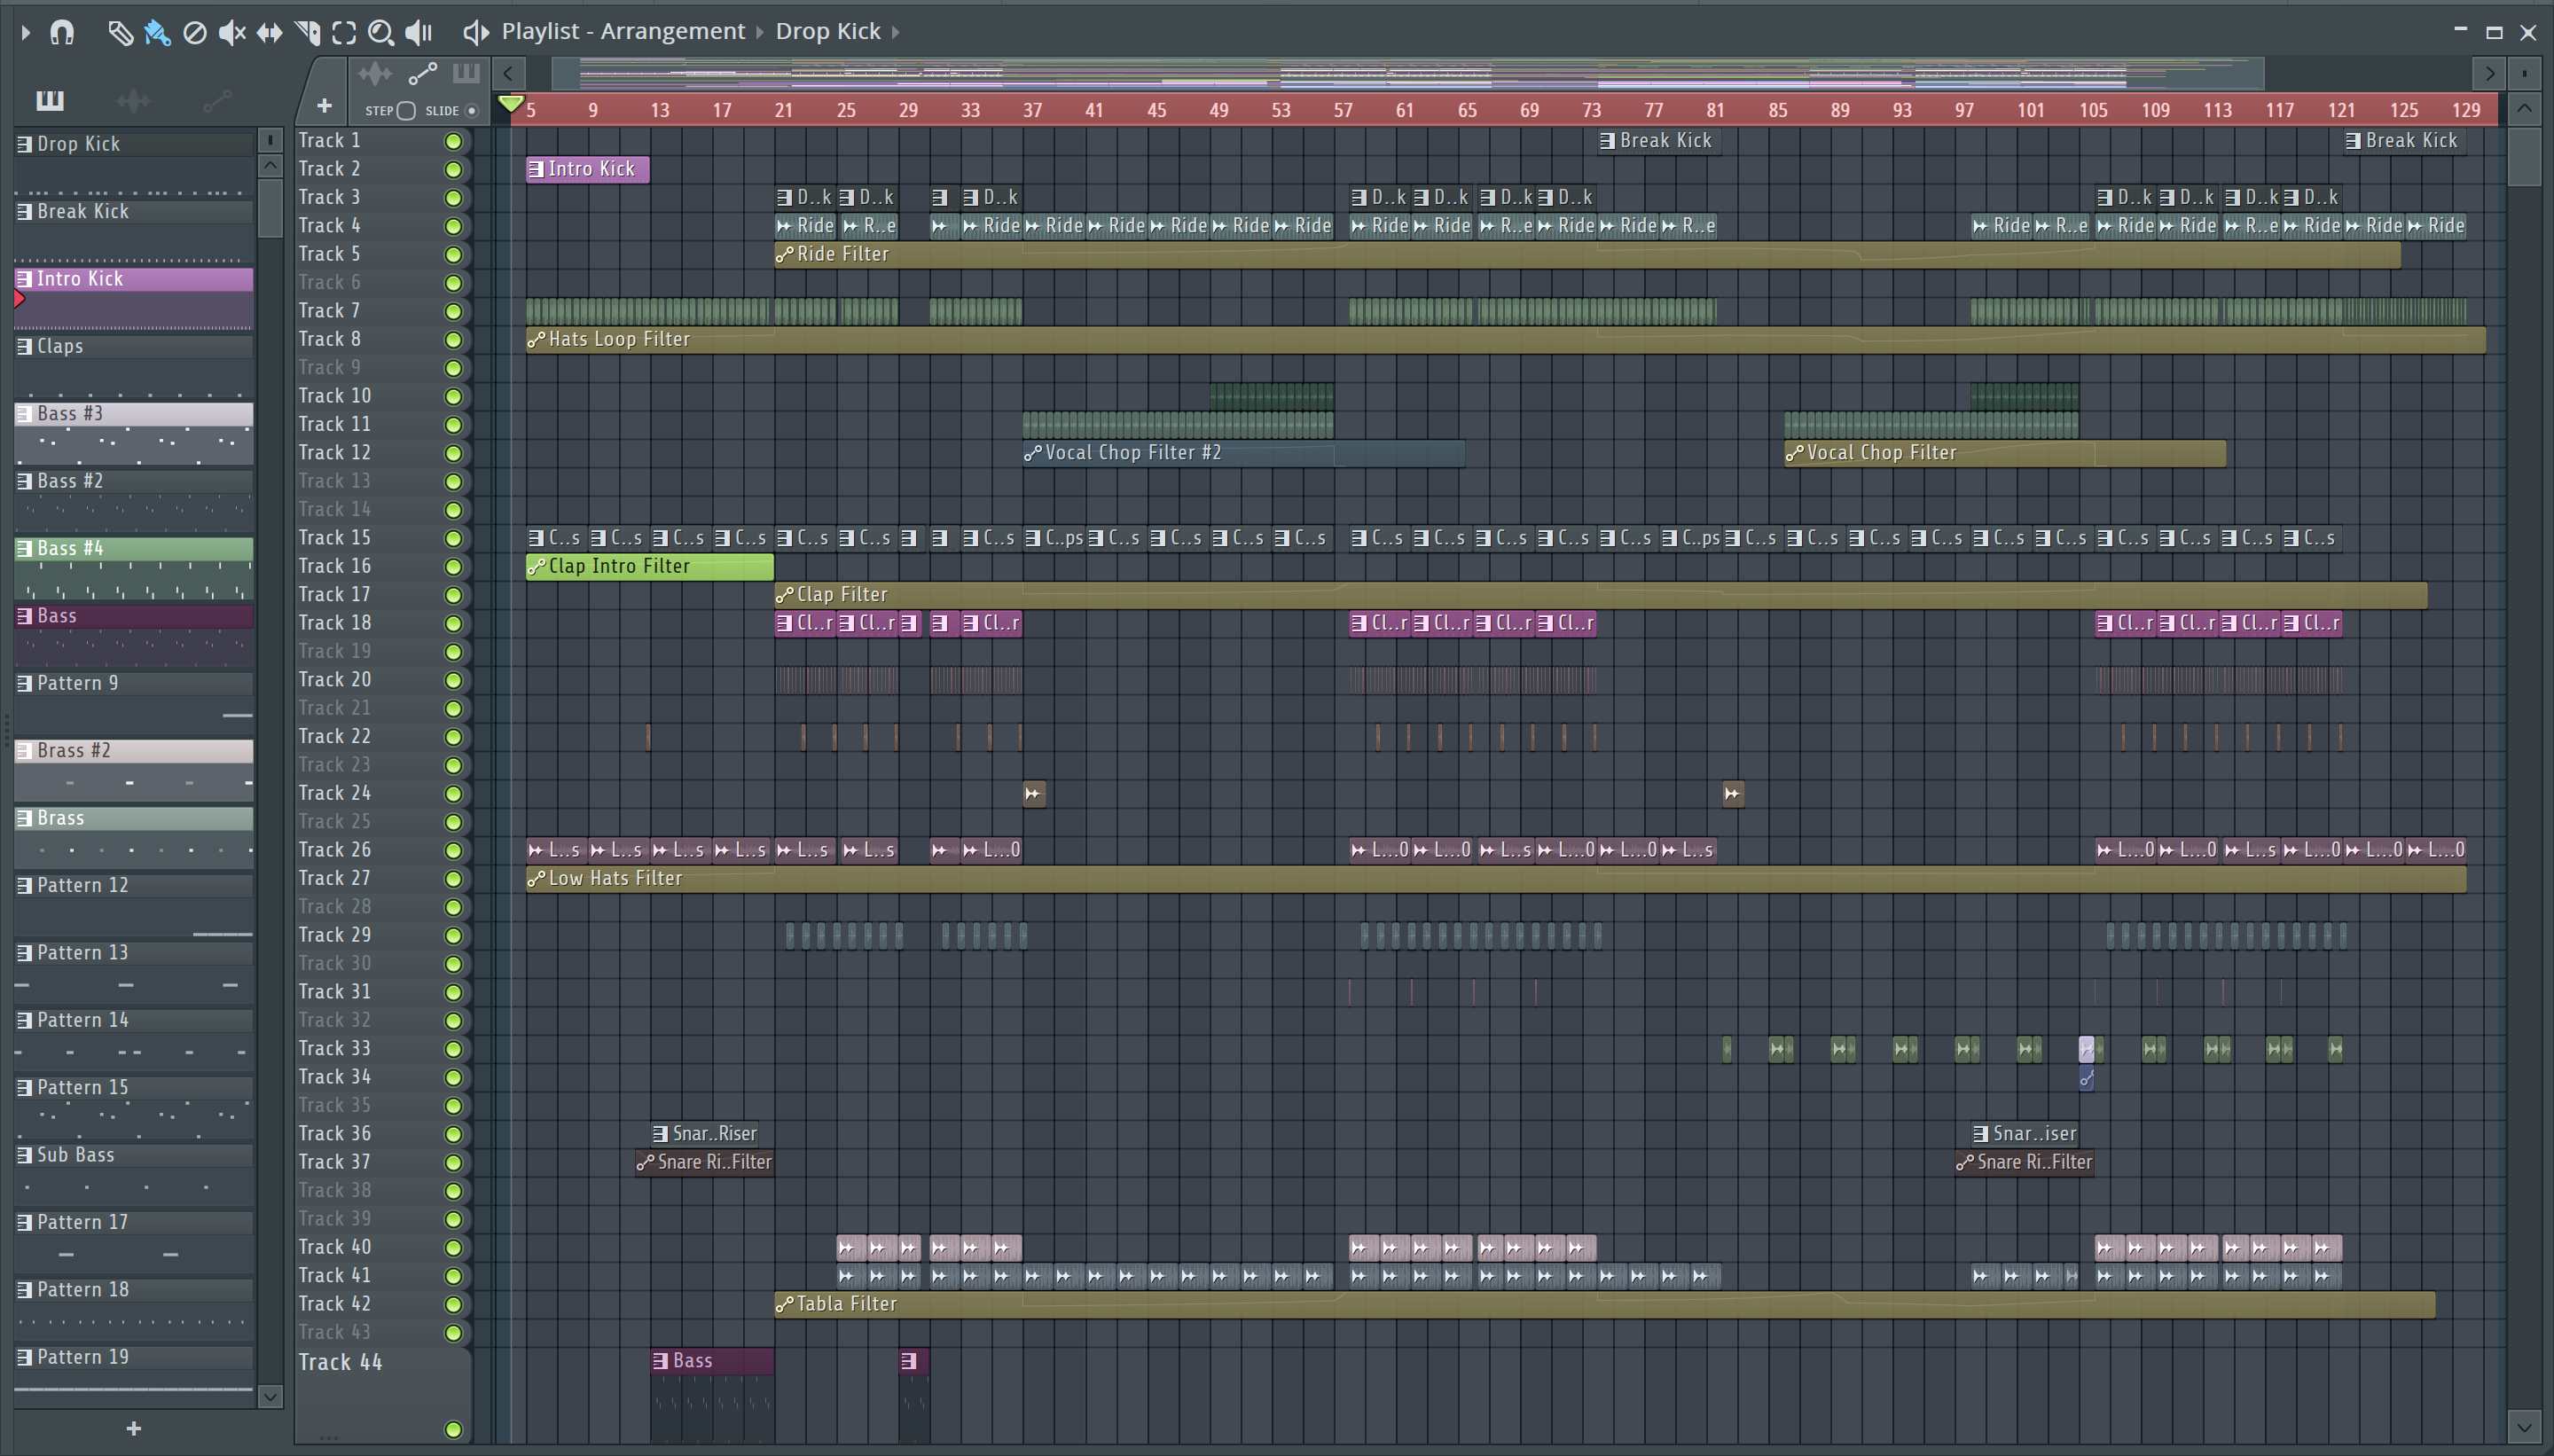The image size is (2554, 1456).
Task: Click the green playhead marker on timeline
Action: click(x=511, y=103)
